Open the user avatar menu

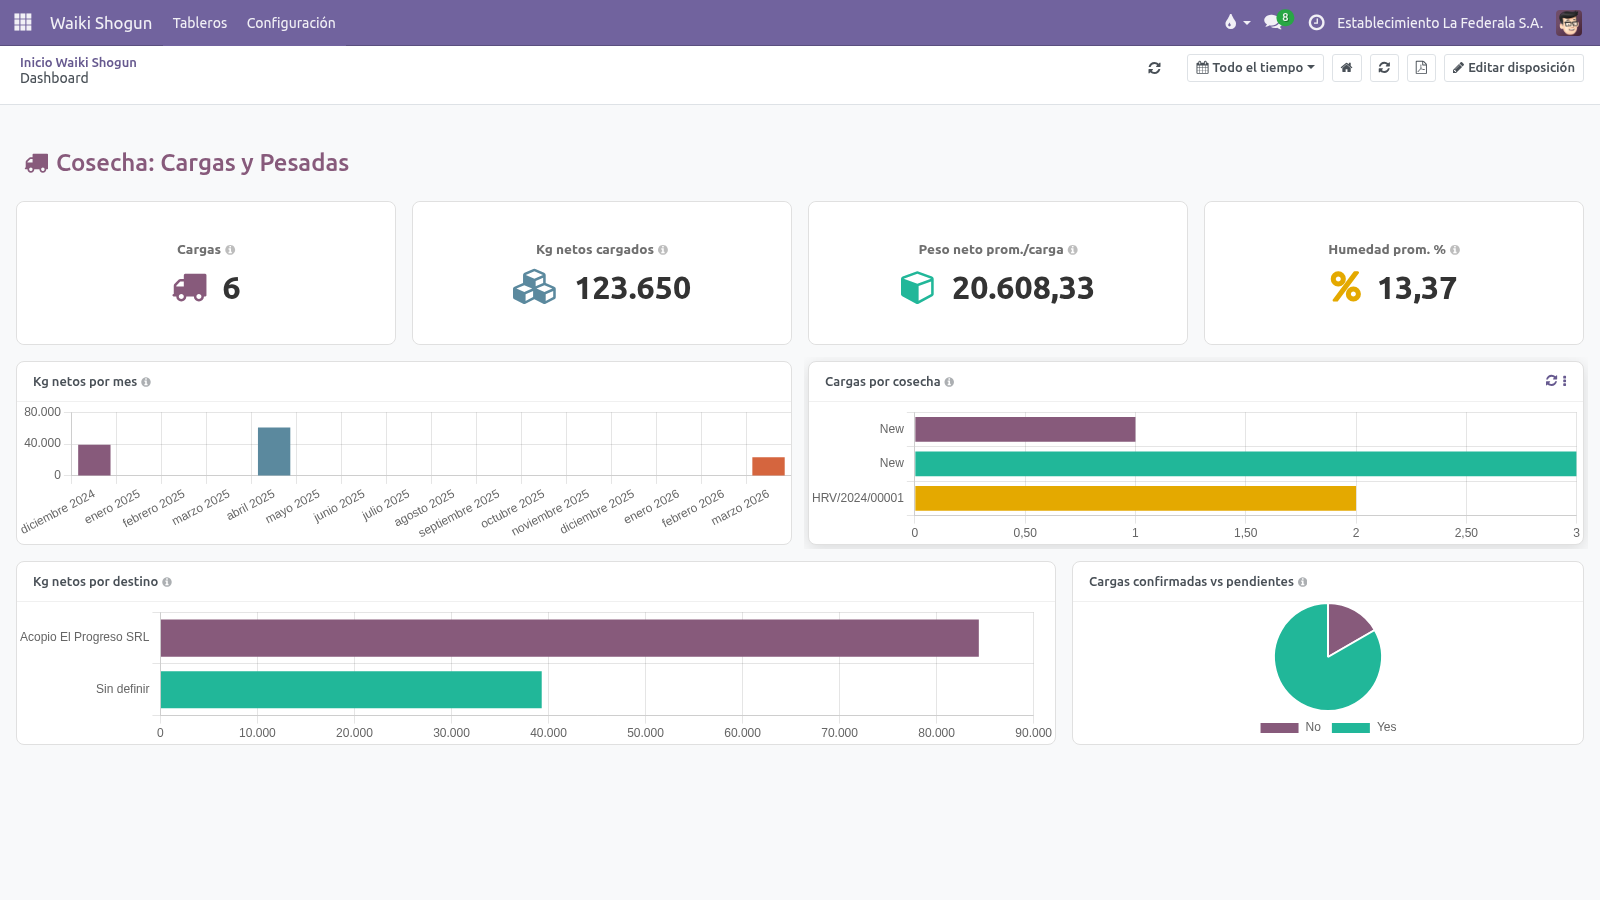pos(1569,22)
